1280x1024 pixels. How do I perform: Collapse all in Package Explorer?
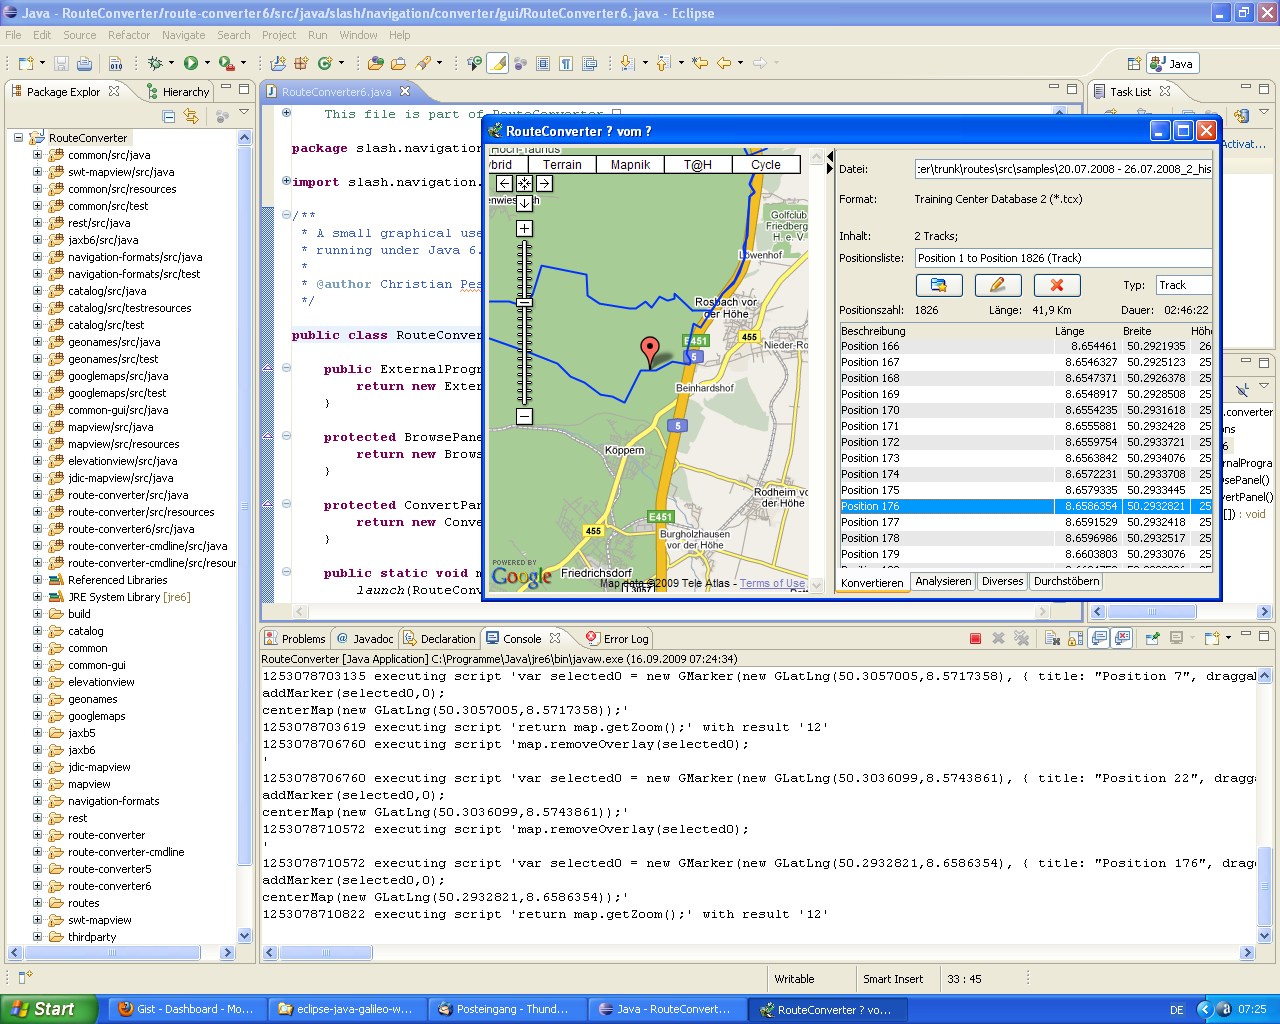(x=169, y=116)
